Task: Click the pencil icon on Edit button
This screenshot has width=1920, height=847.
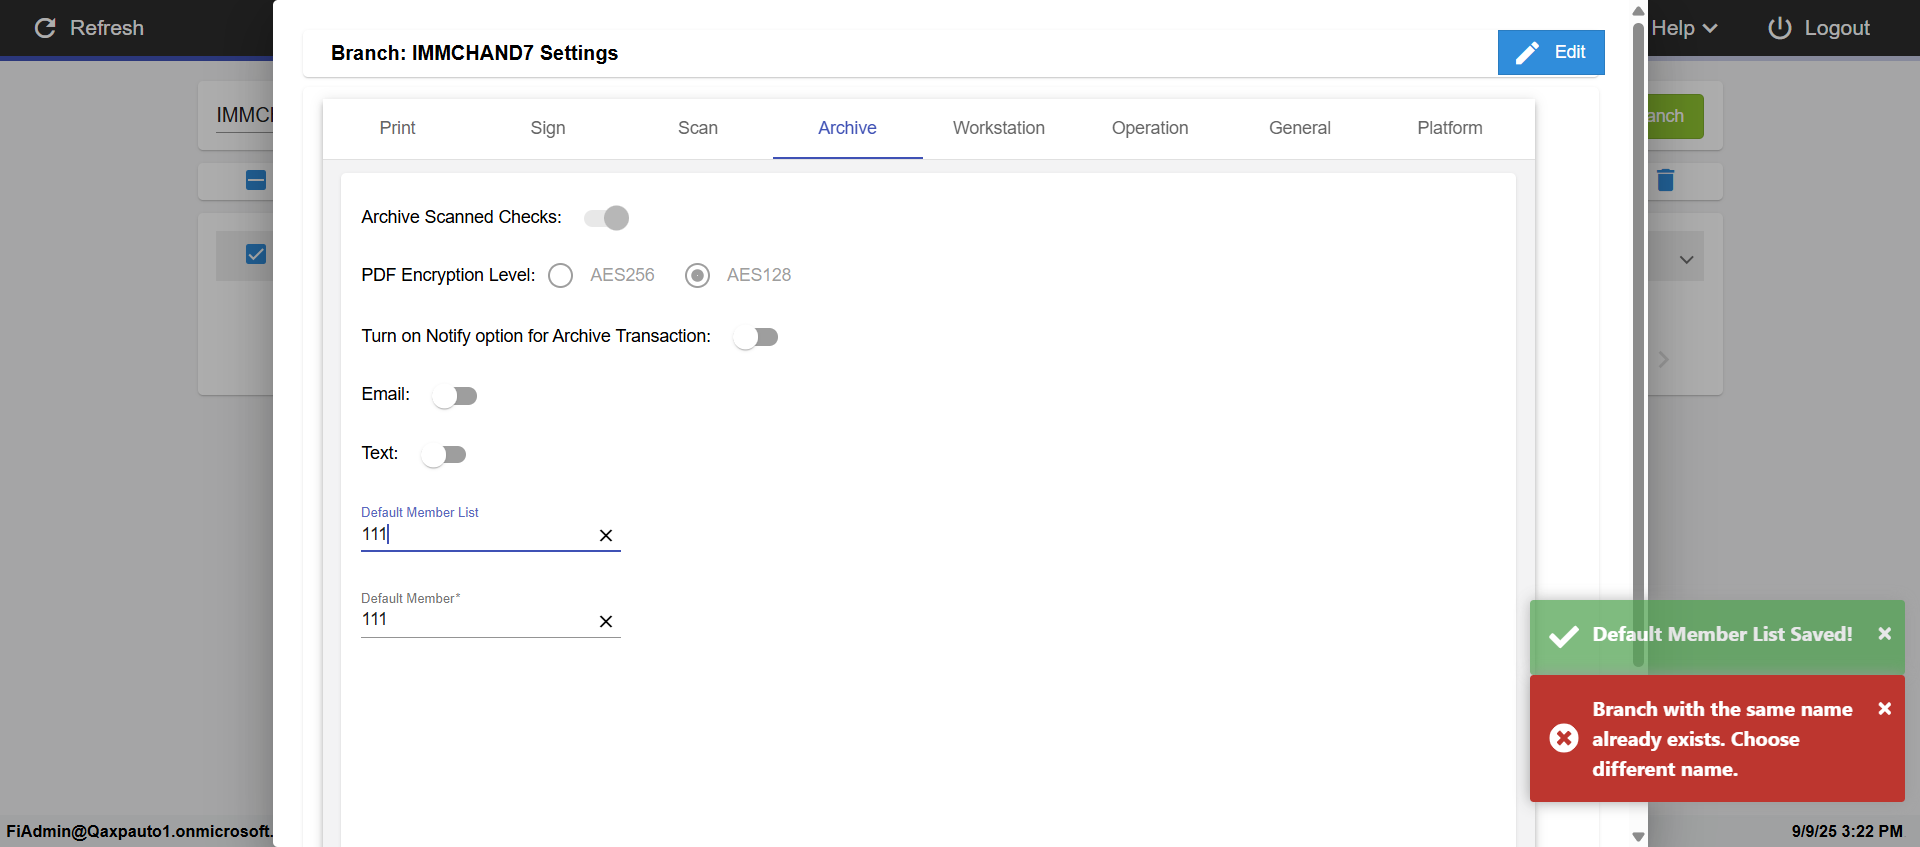Action: click(x=1527, y=53)
